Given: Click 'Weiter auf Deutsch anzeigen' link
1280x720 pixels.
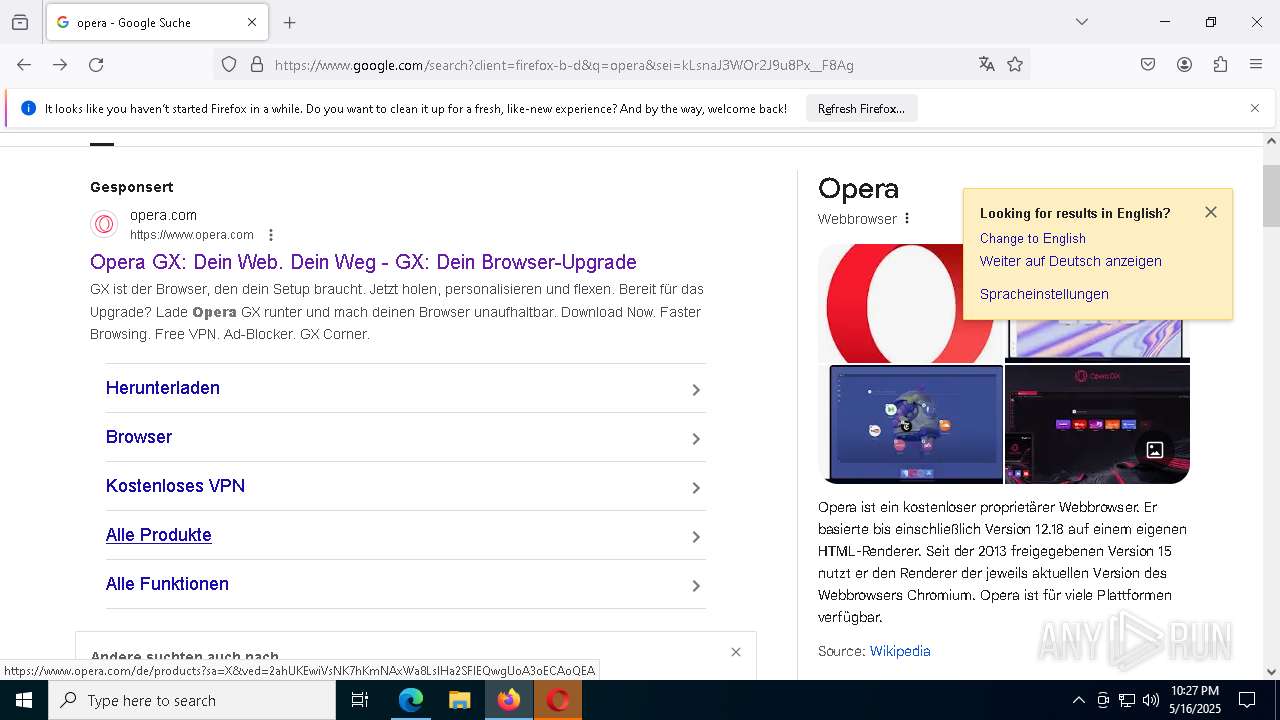Looking at the screenshot, I should [1071, 261].
